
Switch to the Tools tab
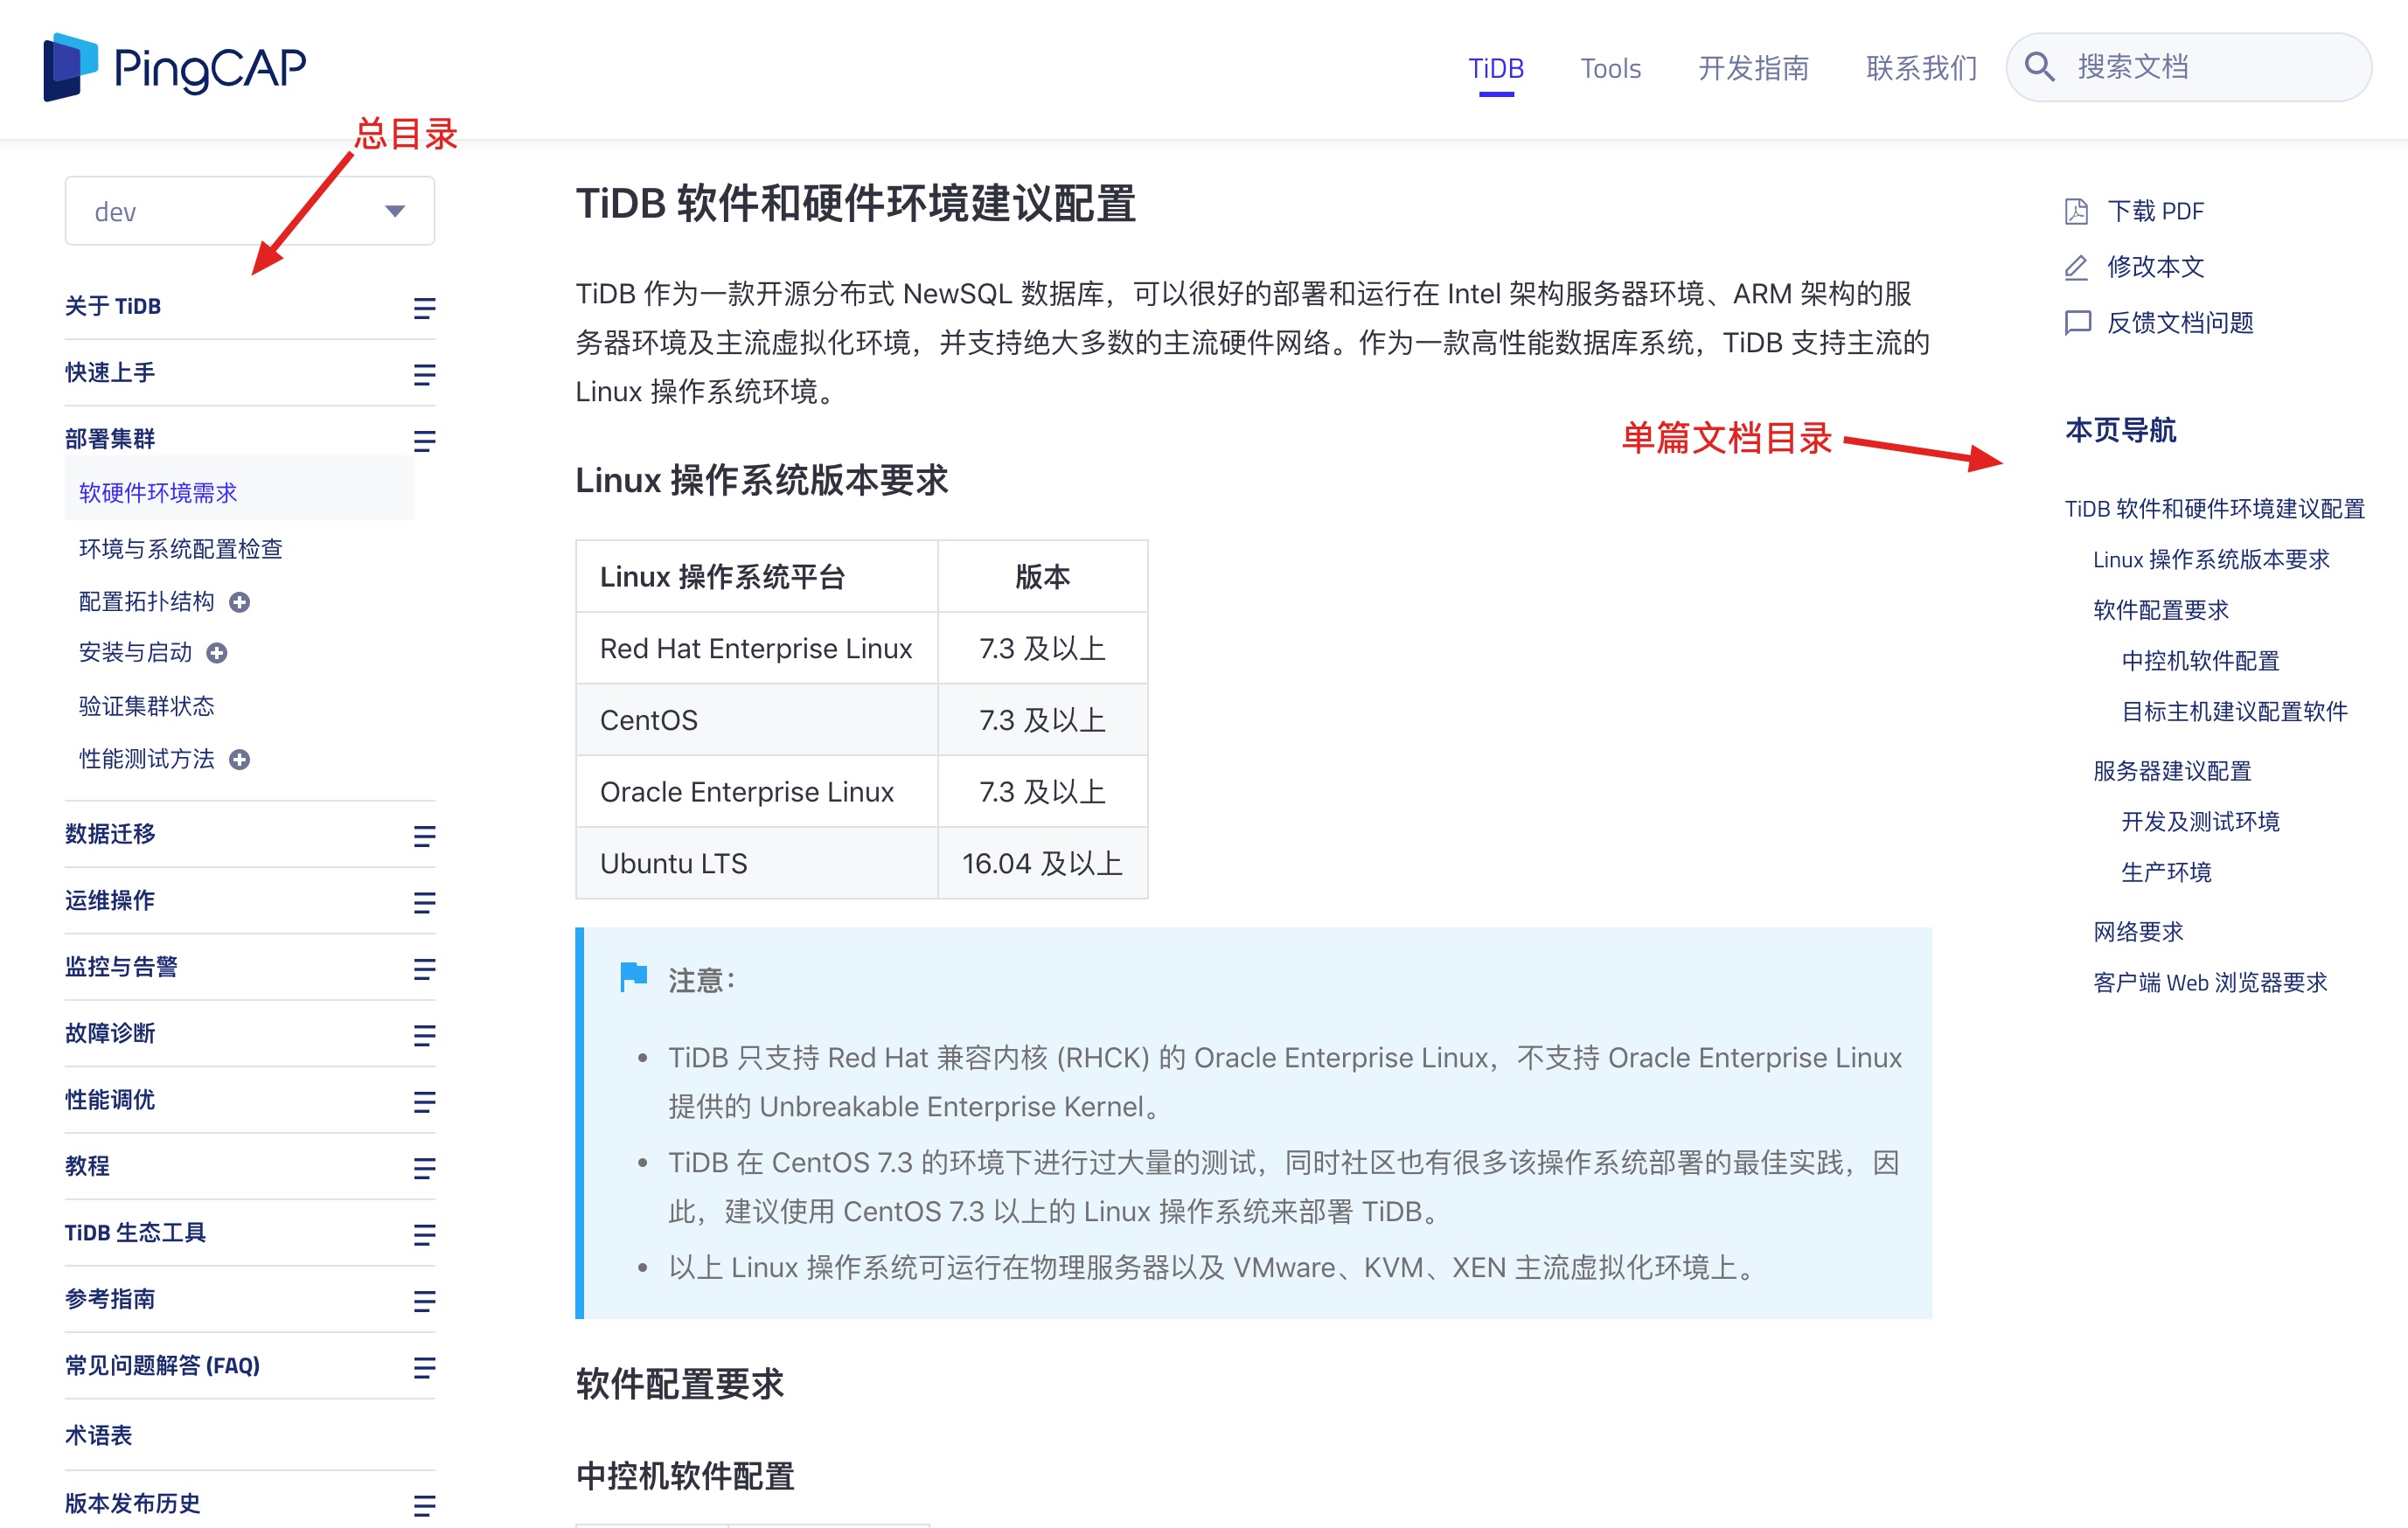[1610, 68]
